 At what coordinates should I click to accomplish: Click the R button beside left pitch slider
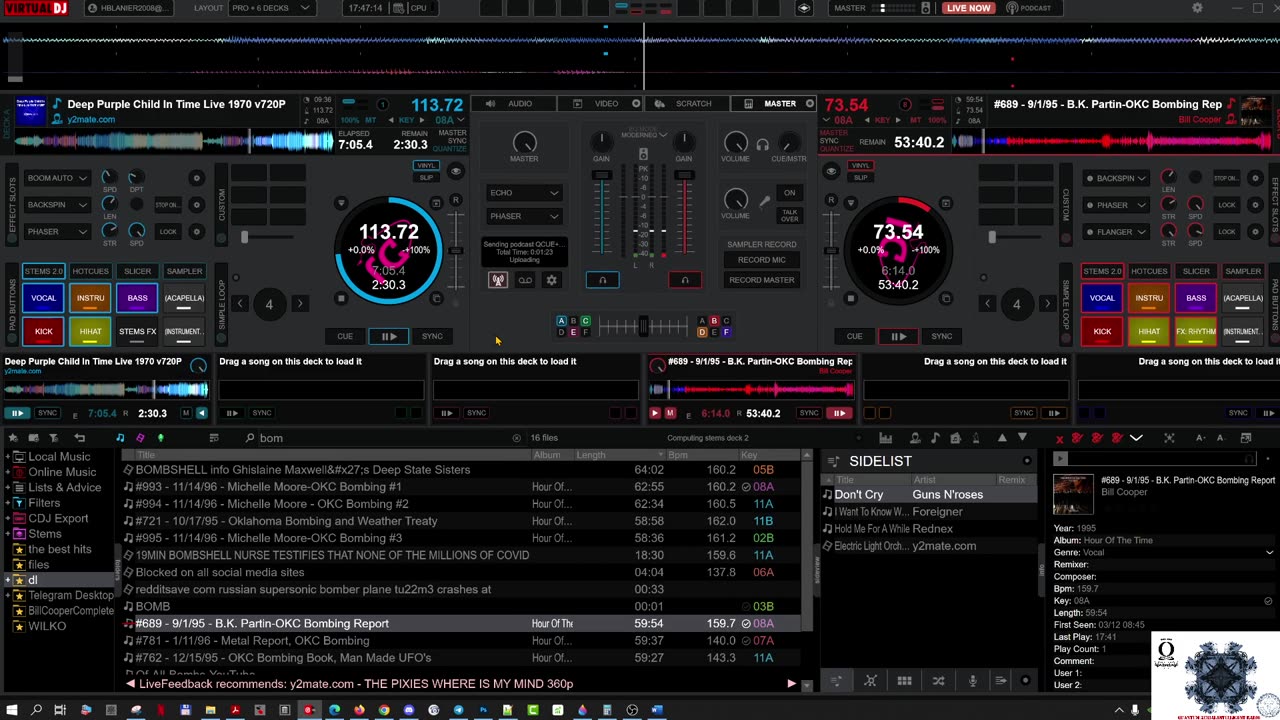click(456, 200)
